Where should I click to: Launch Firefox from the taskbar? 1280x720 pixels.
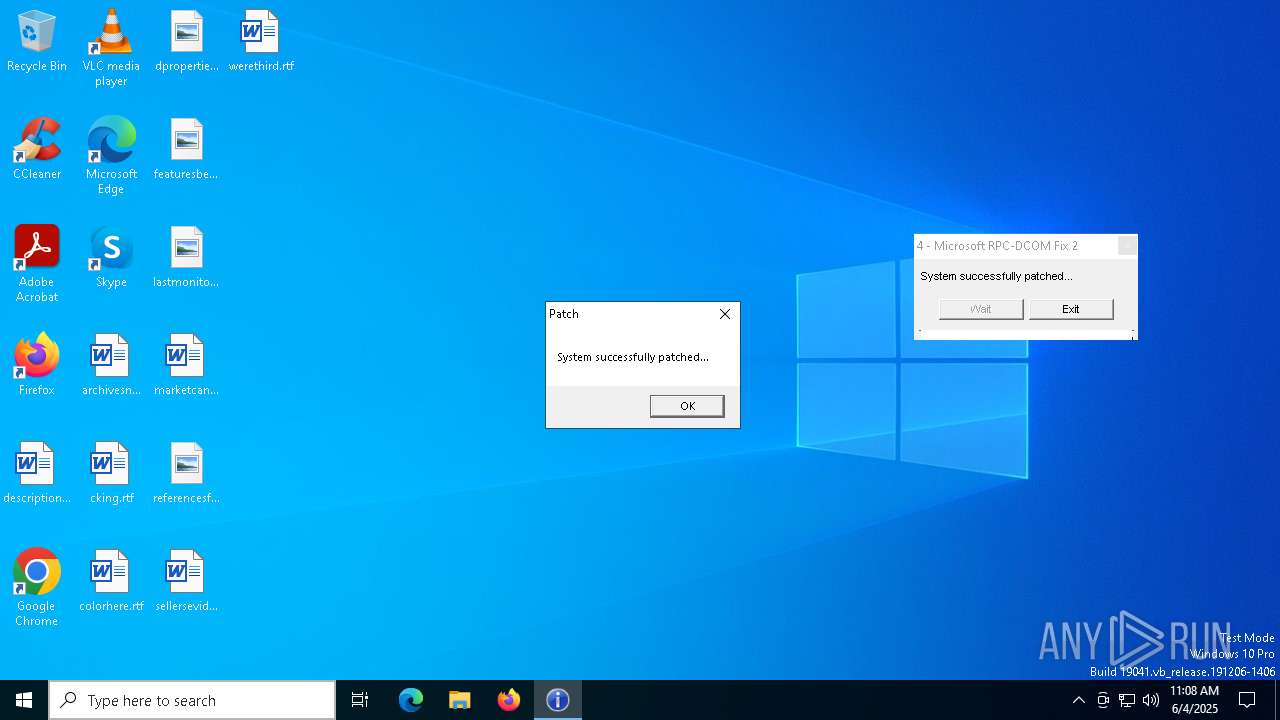(x=509, y=700)
